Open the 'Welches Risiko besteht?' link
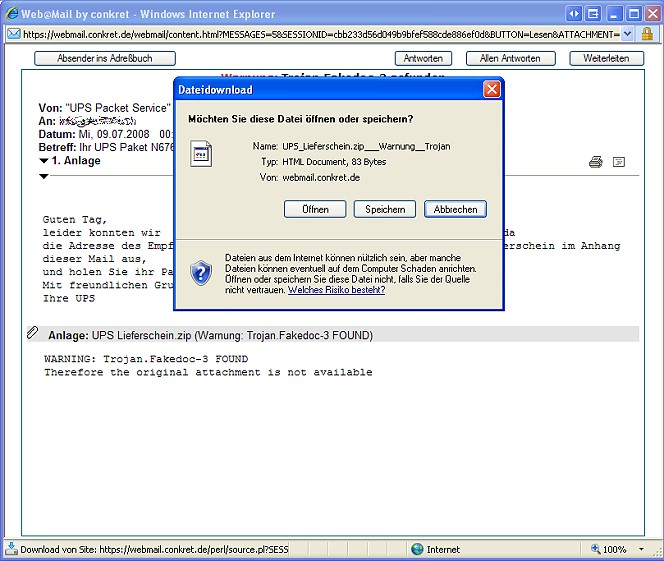664x561 pixels. click(x=336, y=290)
